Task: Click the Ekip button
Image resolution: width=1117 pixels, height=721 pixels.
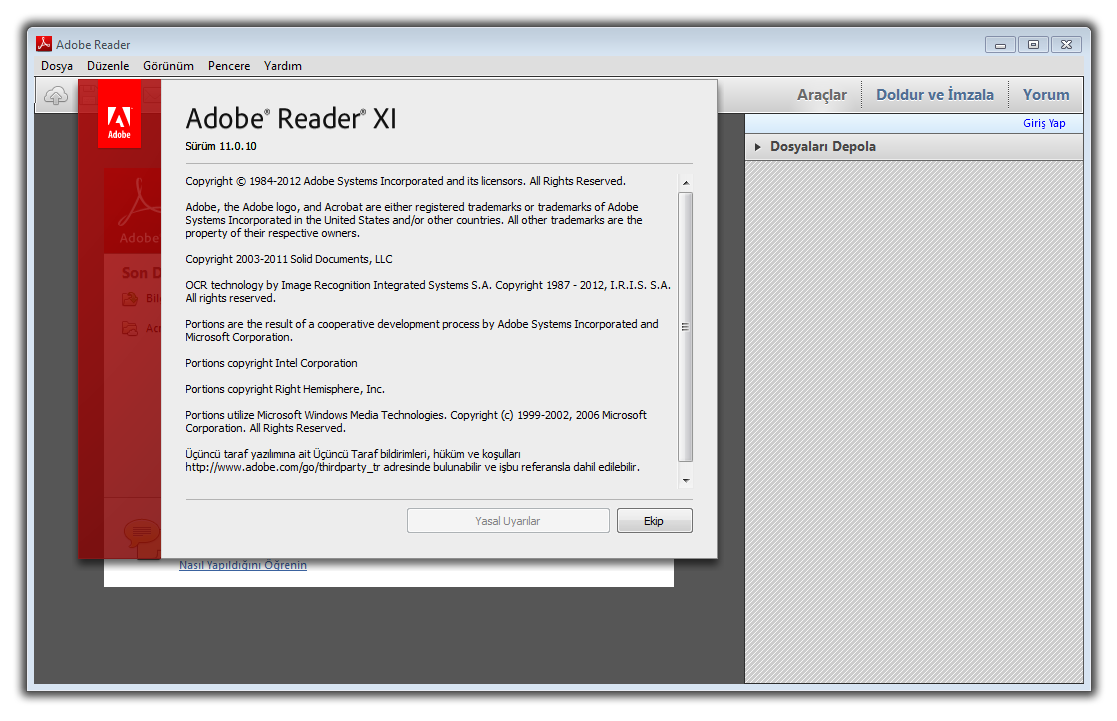Action: [655, 521]
